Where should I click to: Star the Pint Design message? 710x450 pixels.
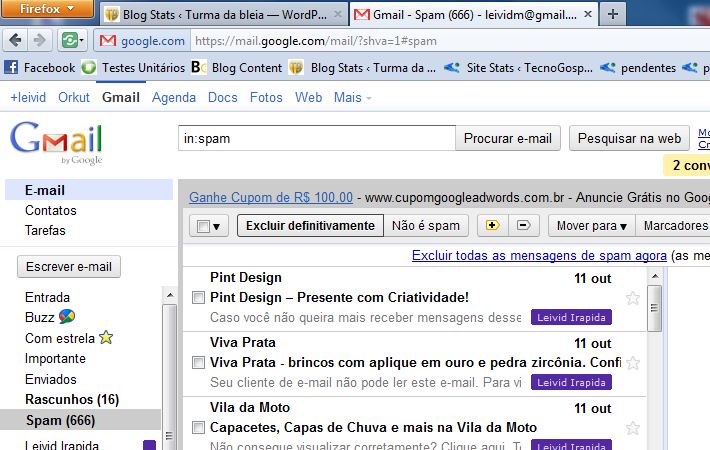[633, 298]
